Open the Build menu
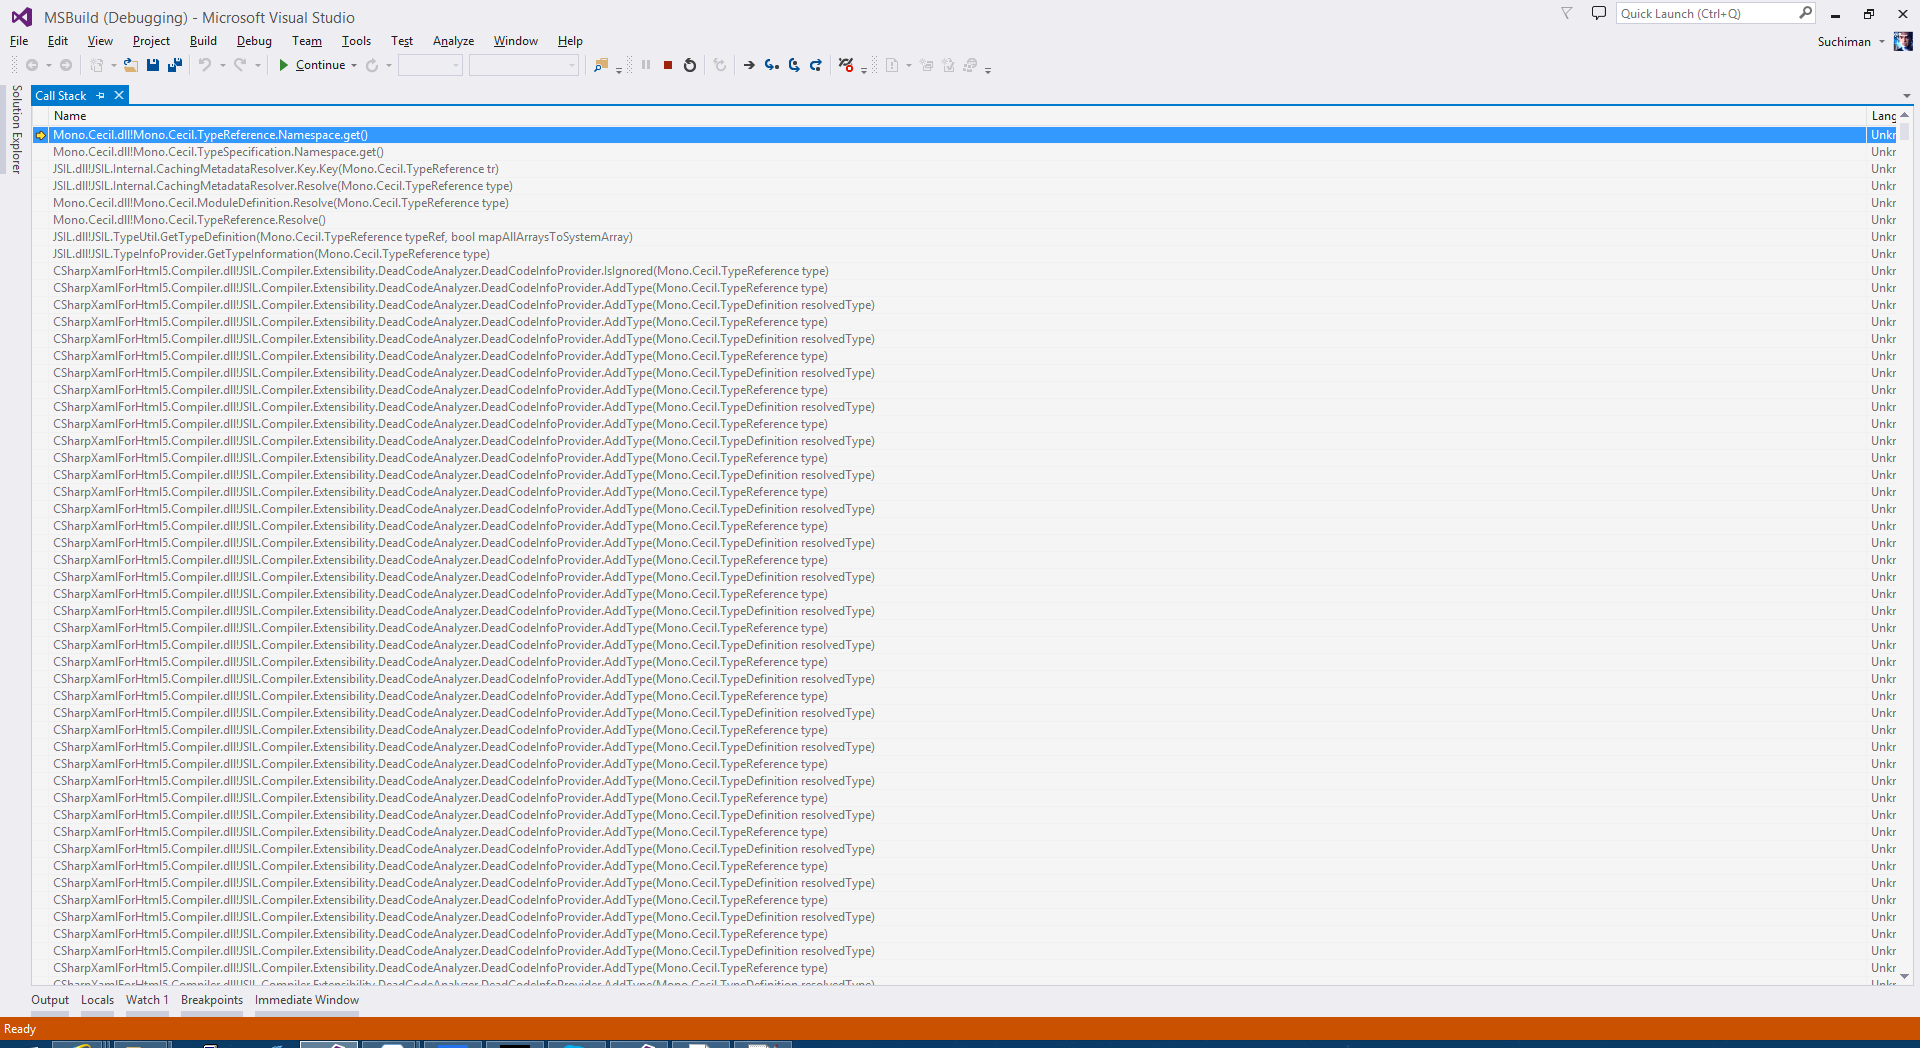 point(203,41)
